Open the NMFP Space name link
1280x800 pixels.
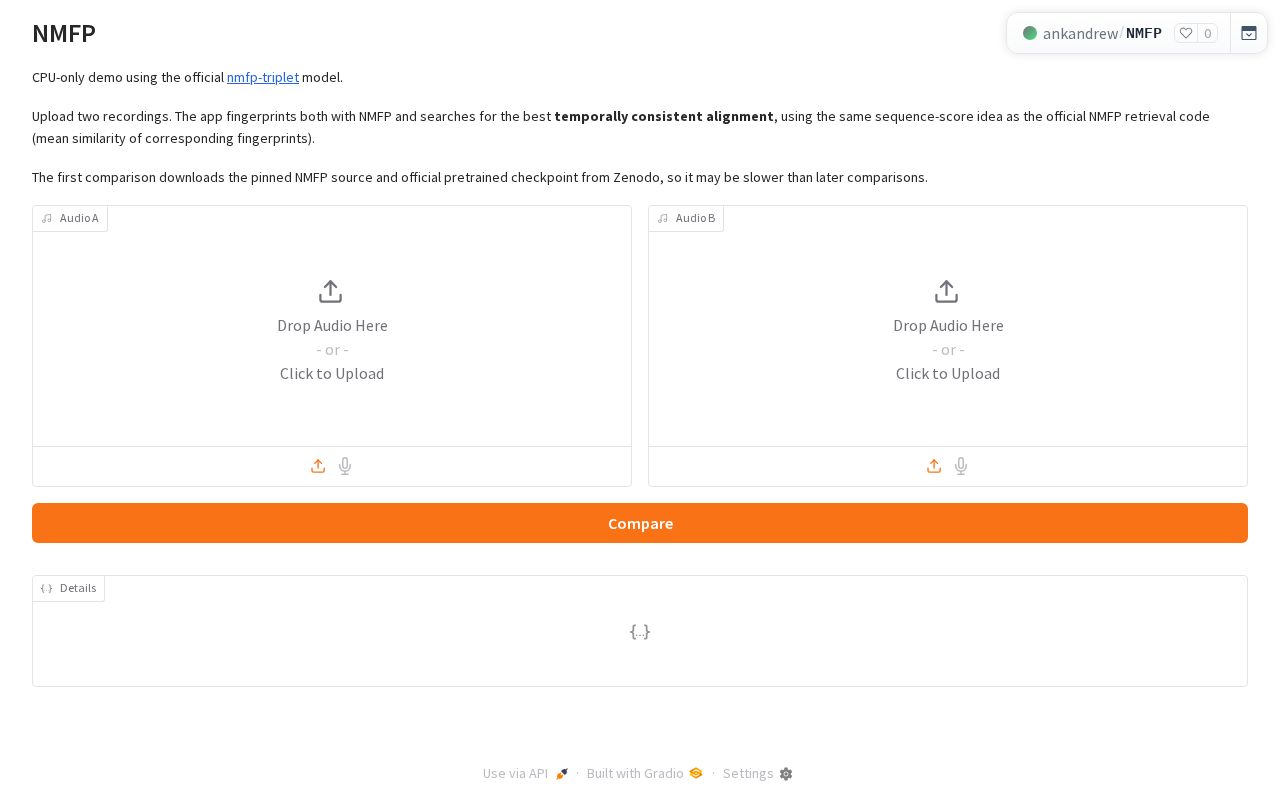[1144, 33]
